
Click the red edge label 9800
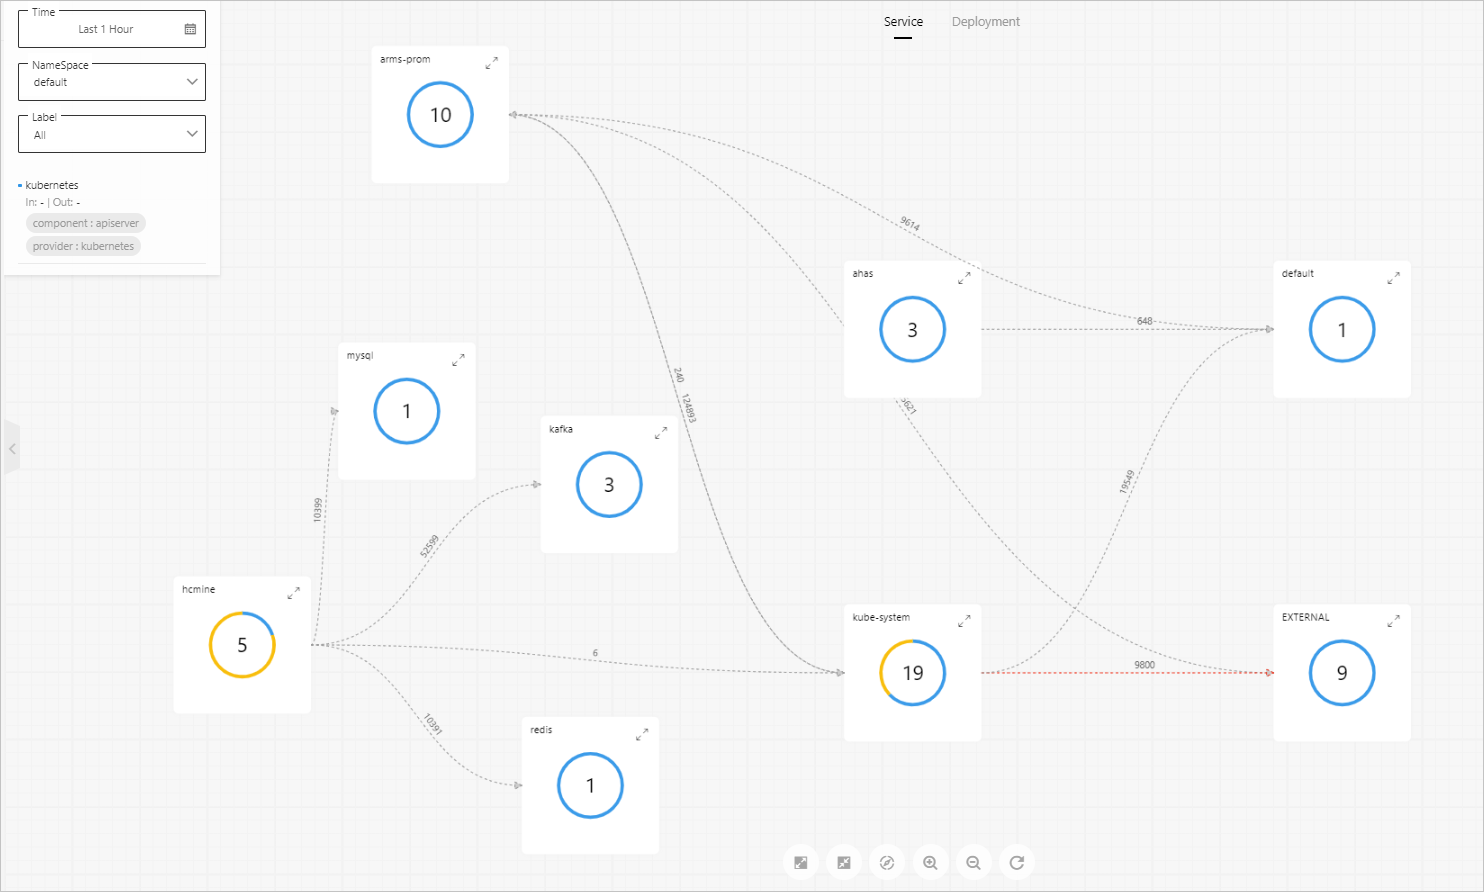tap(1145, 665)
